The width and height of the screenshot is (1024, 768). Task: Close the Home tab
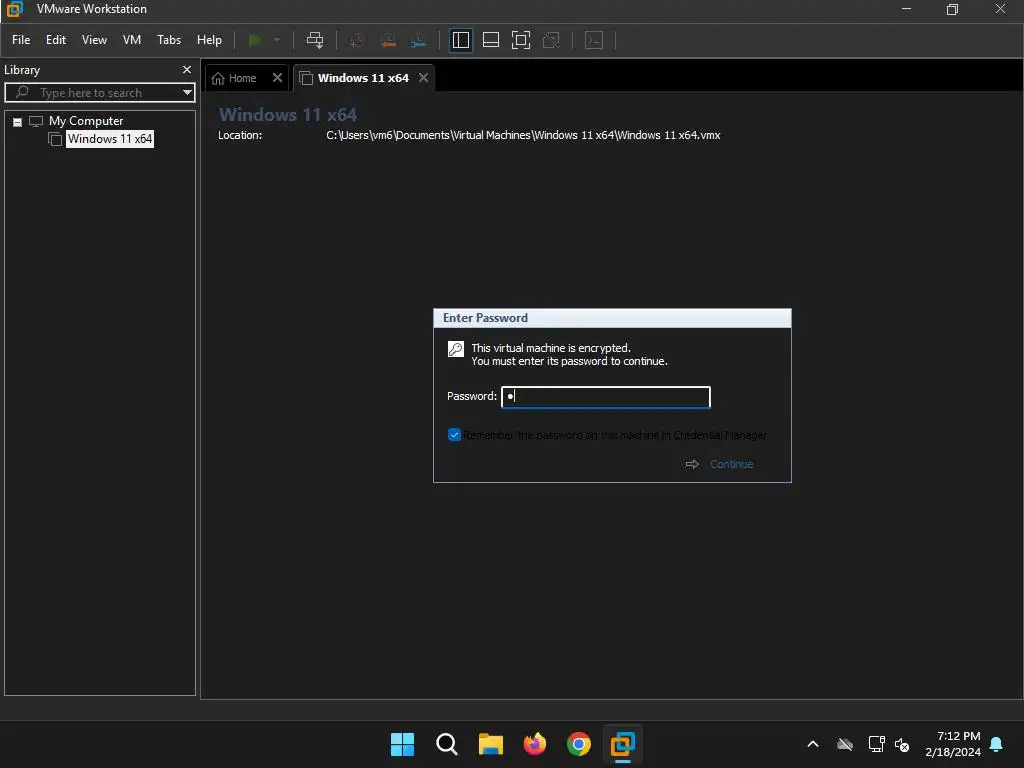[x=277, y=78]
